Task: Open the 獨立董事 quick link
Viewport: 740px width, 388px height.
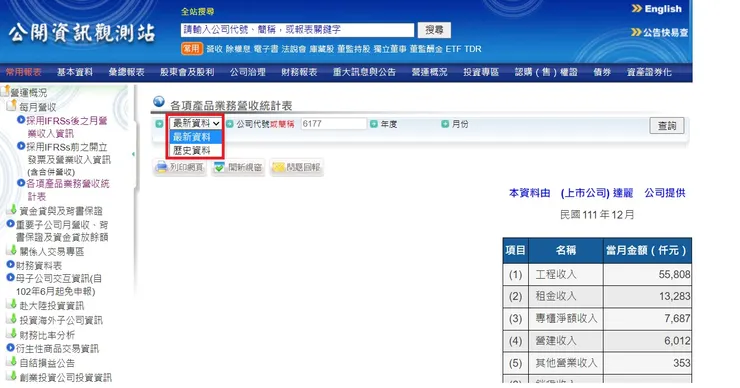Action: click(390, 49)
